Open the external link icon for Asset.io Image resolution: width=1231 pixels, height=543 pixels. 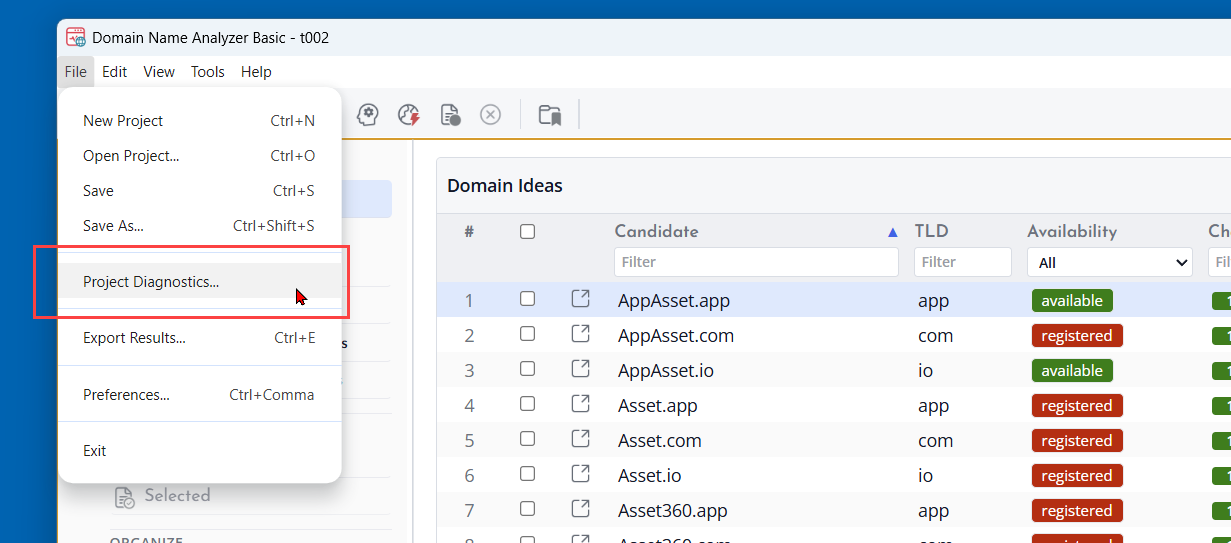pos(580,474)
